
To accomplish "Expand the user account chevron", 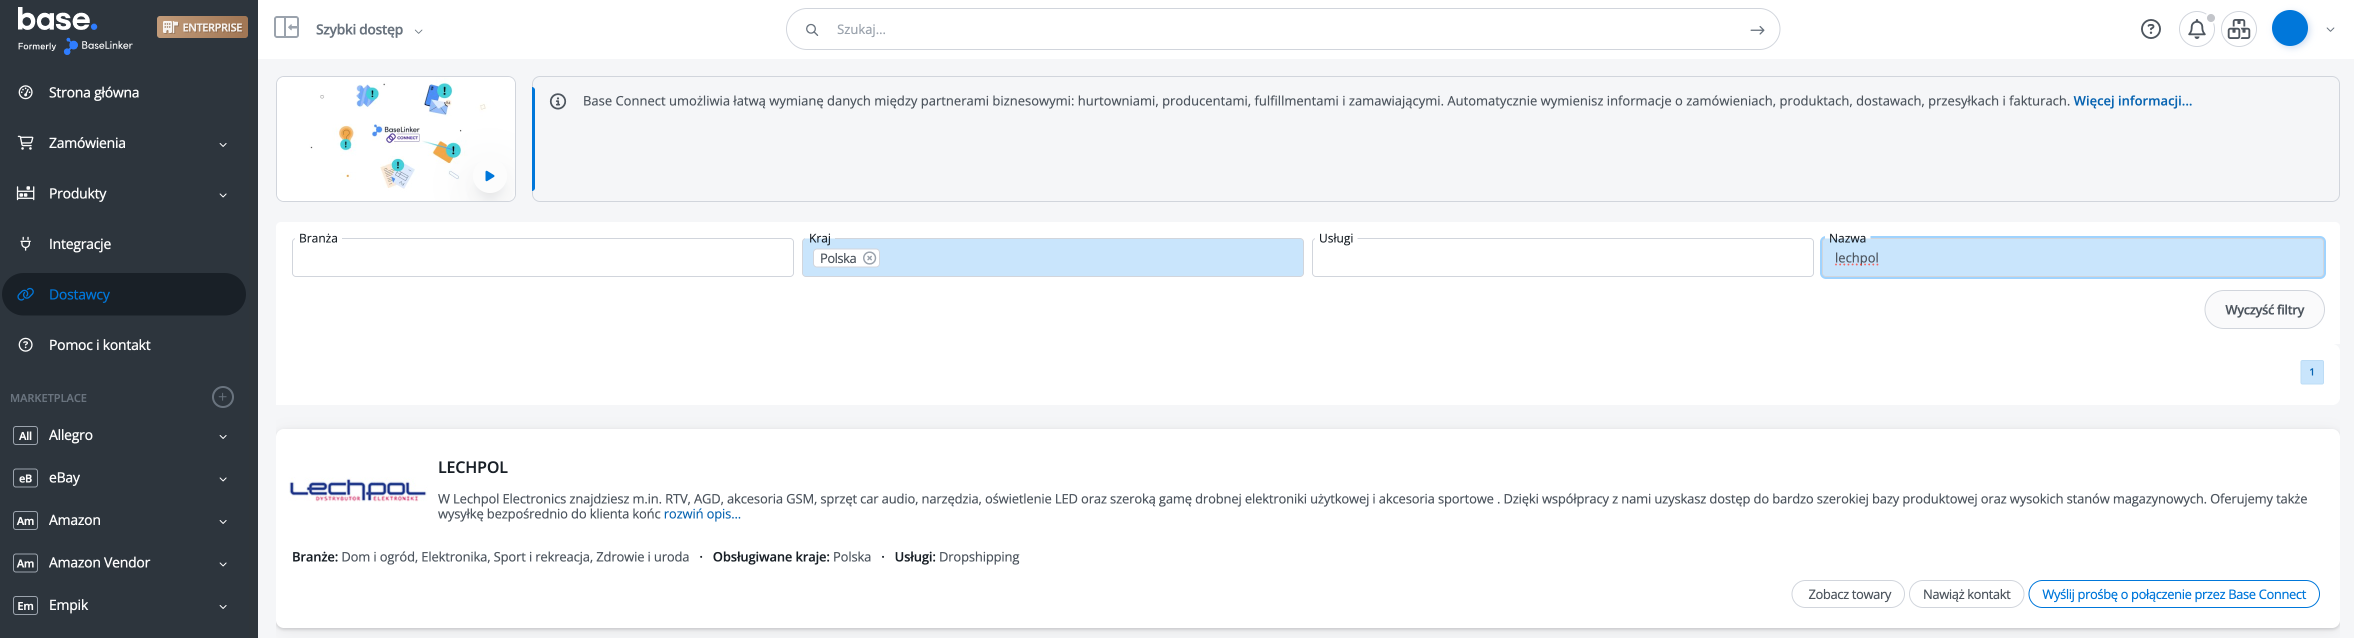I will 2330,30.
